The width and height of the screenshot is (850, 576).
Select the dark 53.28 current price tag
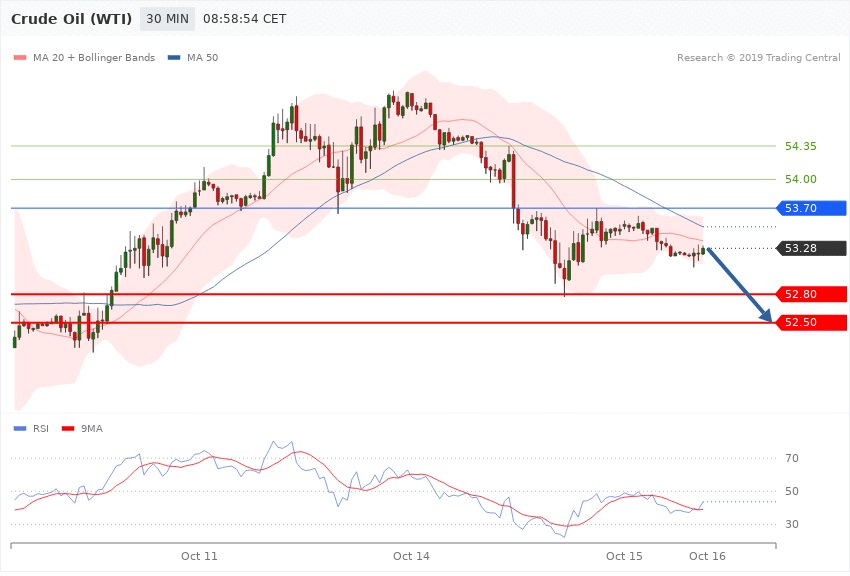(x=811, y=248)
